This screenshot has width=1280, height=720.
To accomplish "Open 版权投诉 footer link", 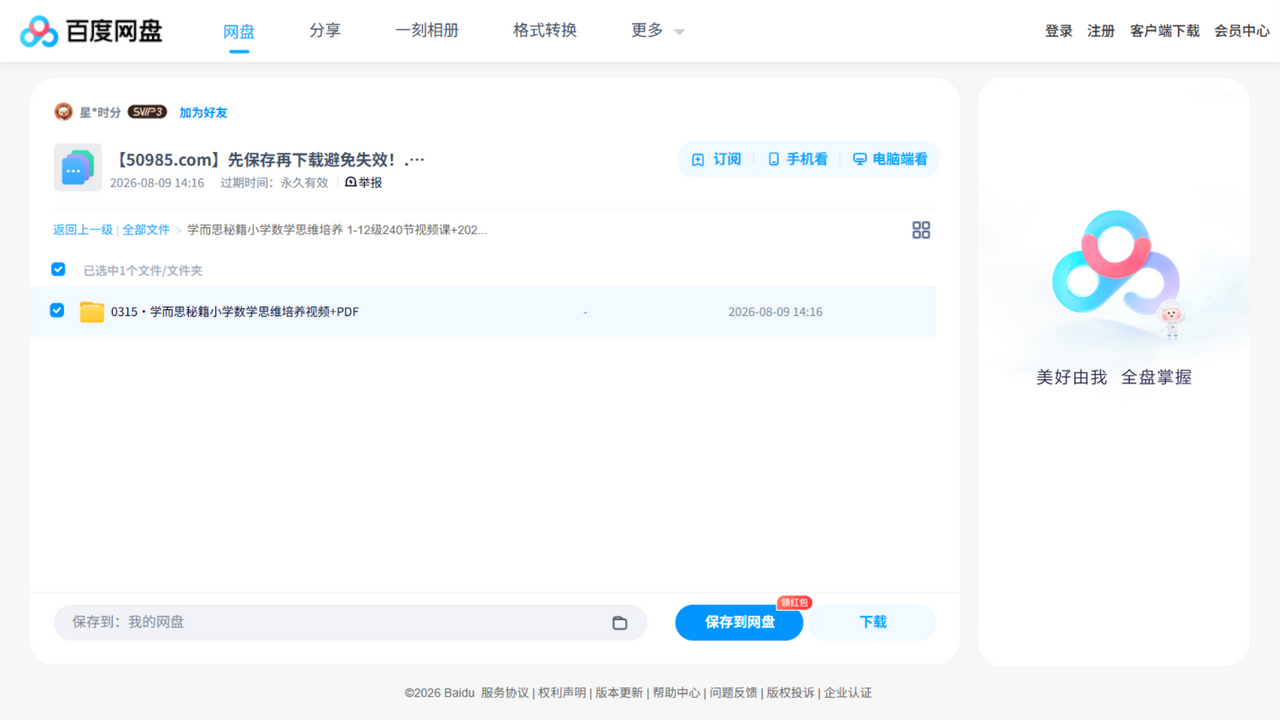I will 791,693.
